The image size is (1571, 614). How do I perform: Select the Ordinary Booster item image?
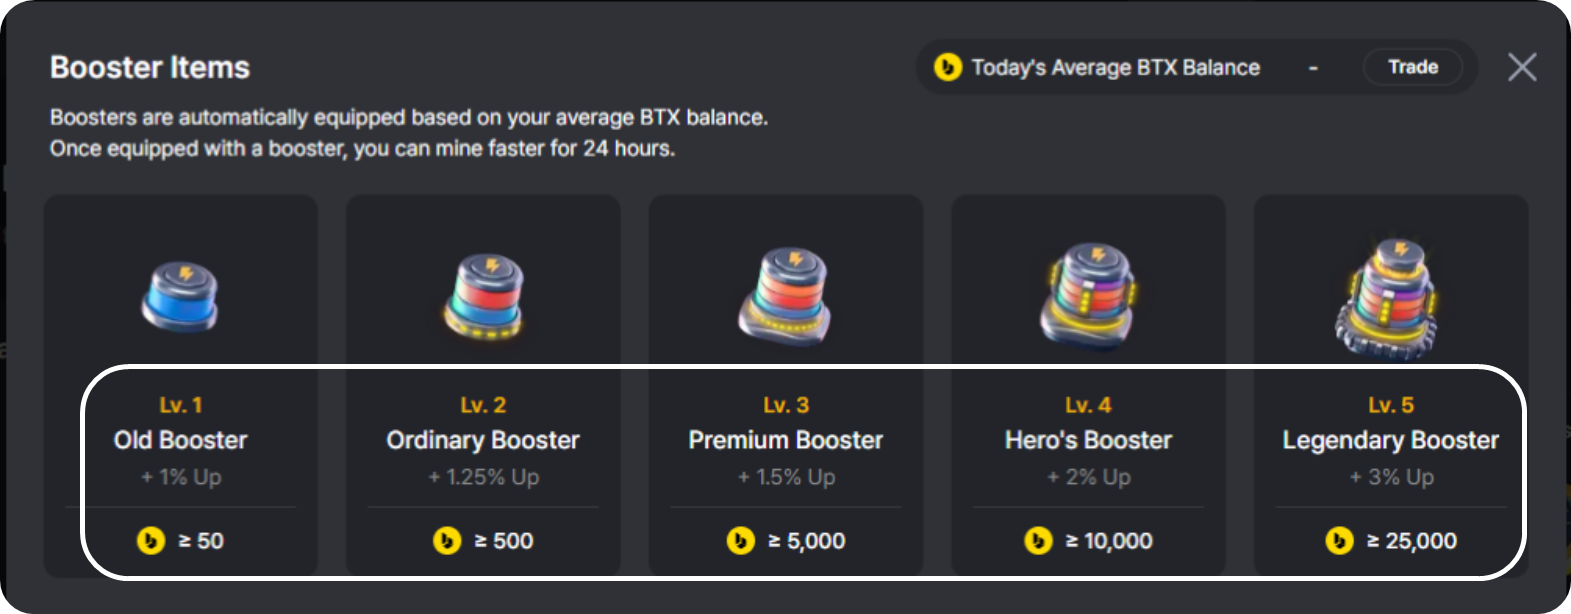click(x=484, y=296)
